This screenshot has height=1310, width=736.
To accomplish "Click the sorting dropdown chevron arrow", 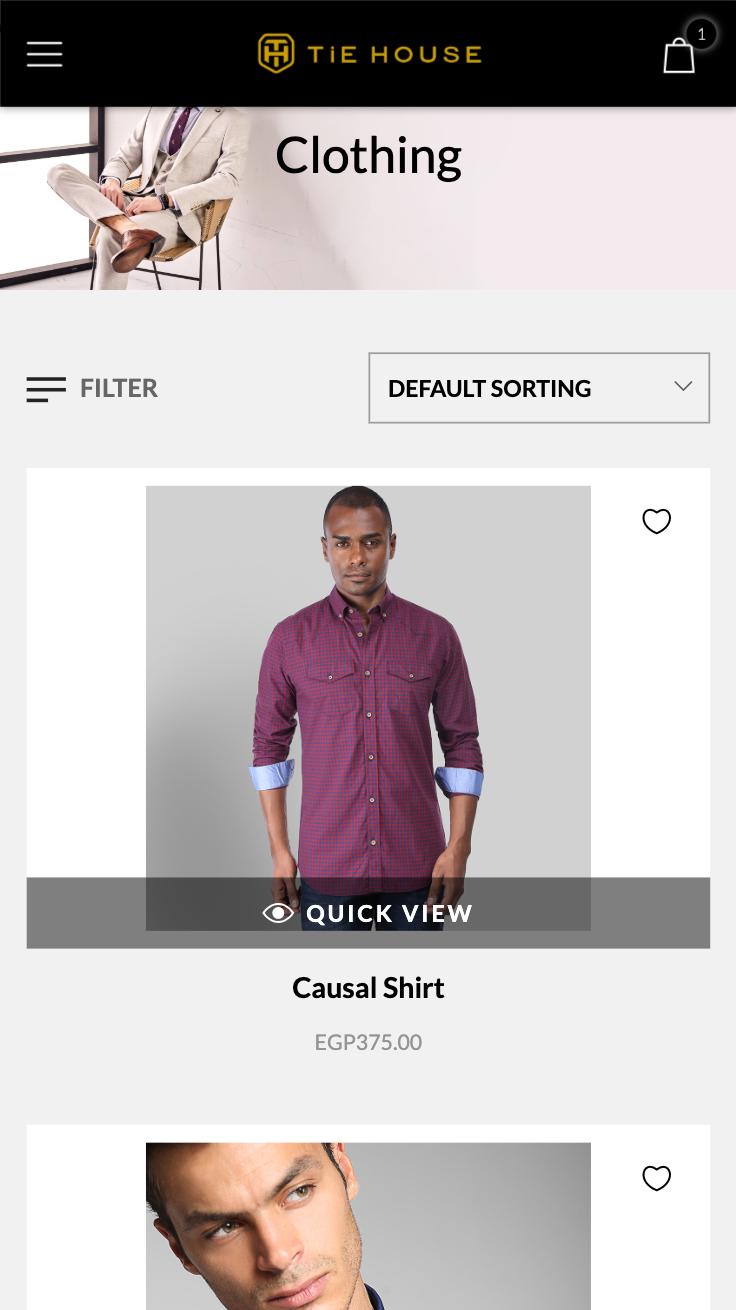I will point(683,386).
